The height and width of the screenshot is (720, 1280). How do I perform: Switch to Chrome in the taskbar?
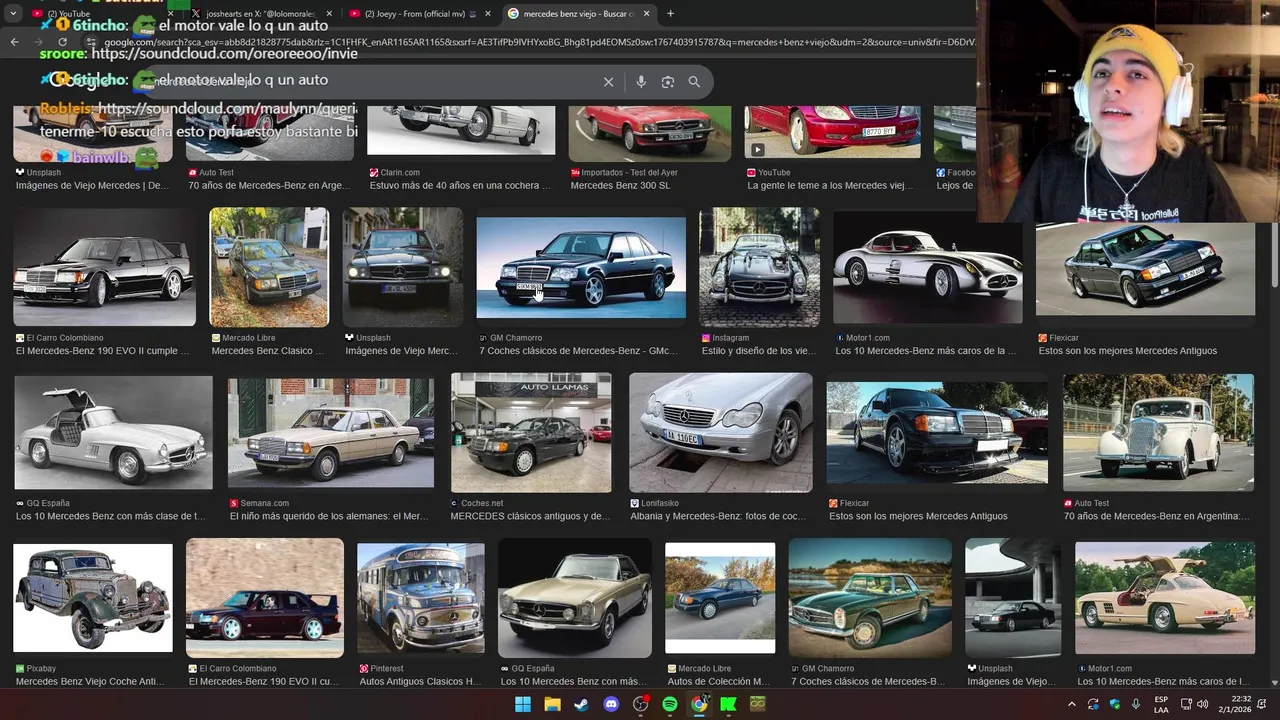(x=699, y=704)
